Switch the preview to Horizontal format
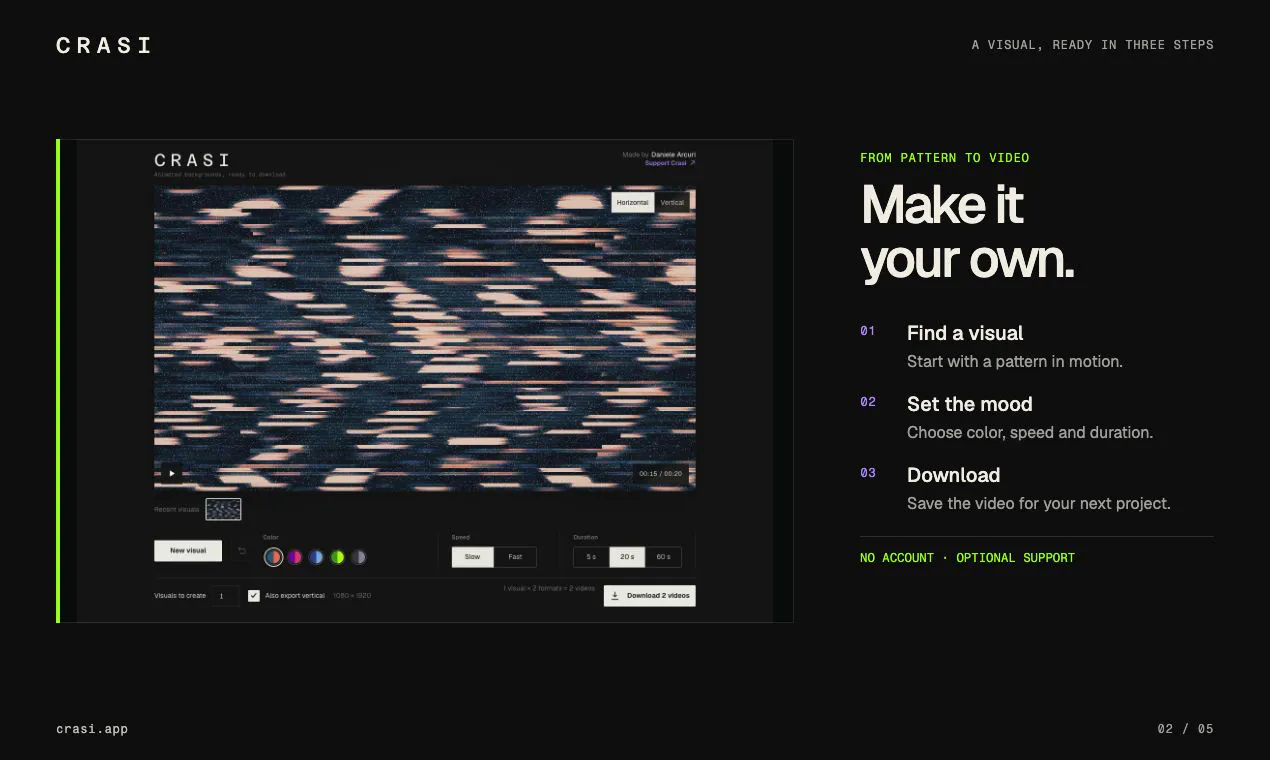Image resolution: width=1270 pixels, height=760 pixels. (632, 202)
